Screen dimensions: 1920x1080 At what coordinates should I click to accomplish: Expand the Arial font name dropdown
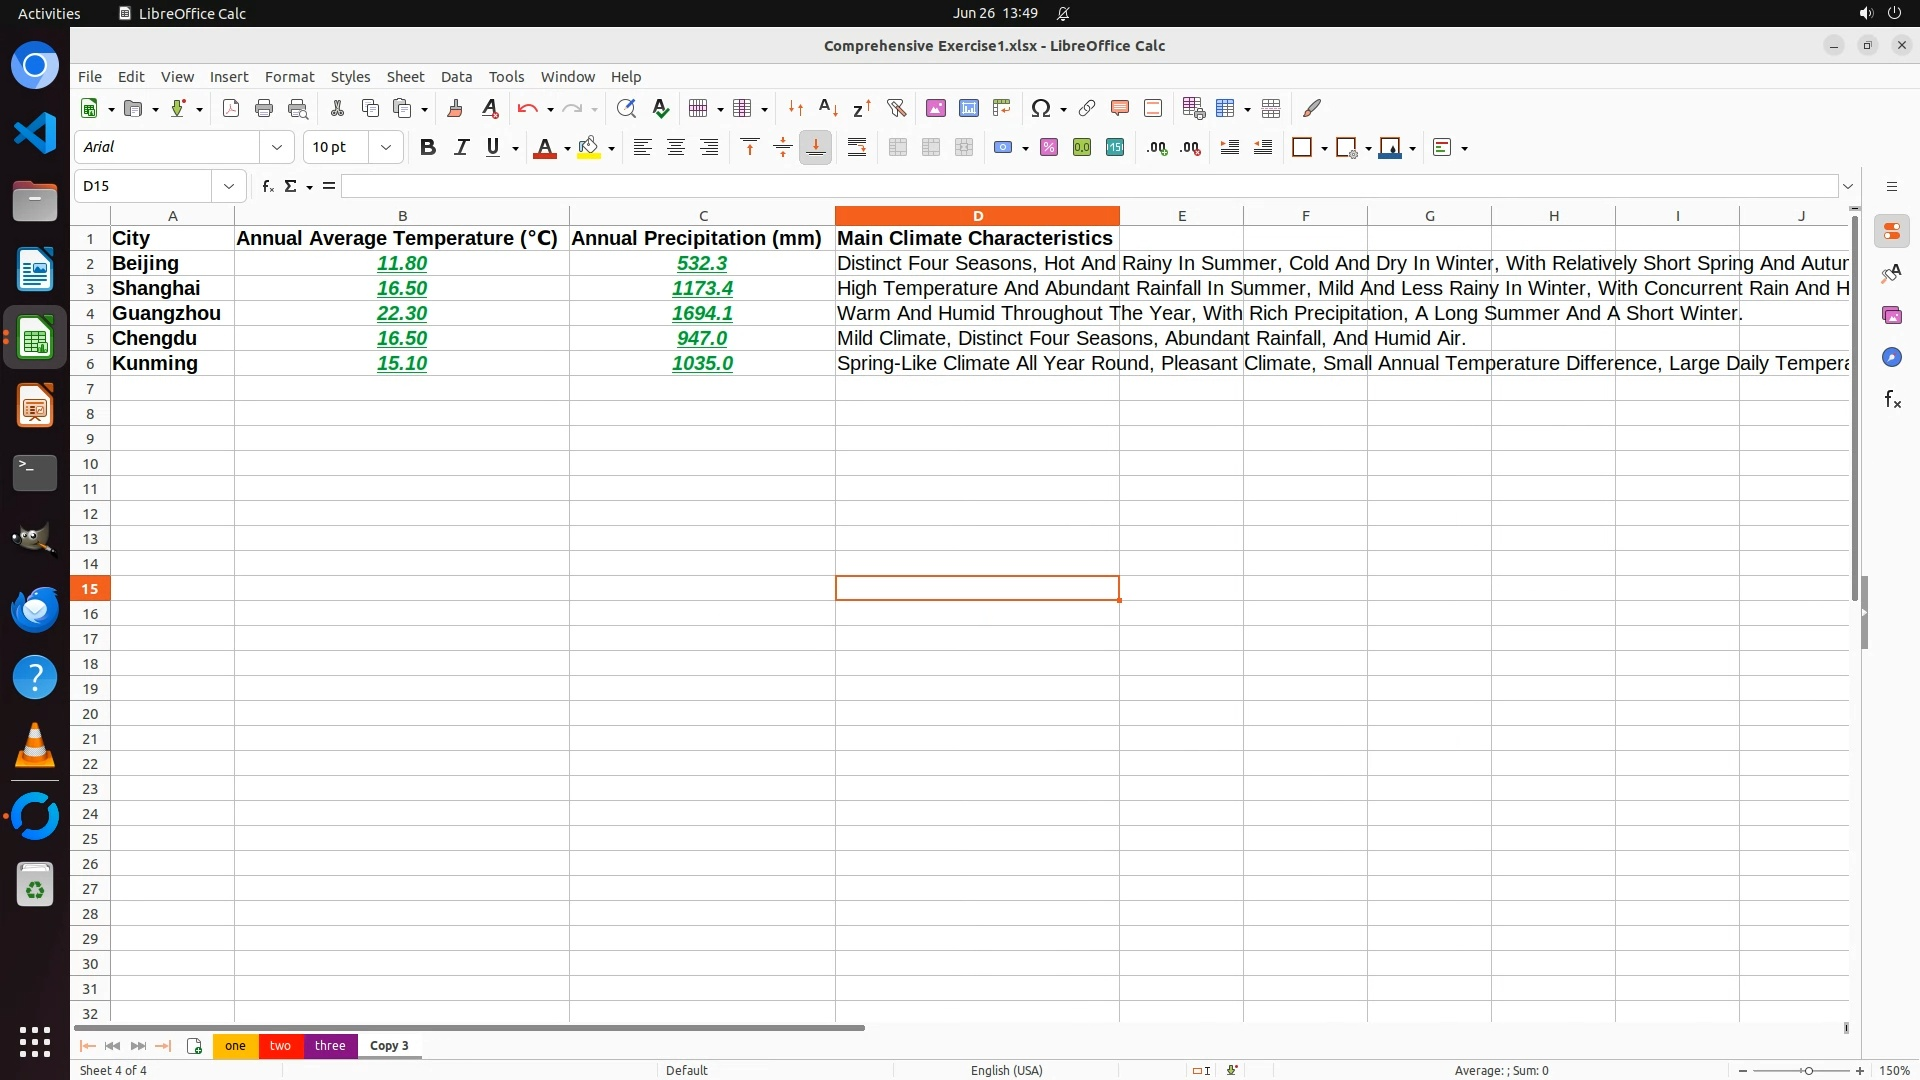pyautogui.click(x=277, y=147)
